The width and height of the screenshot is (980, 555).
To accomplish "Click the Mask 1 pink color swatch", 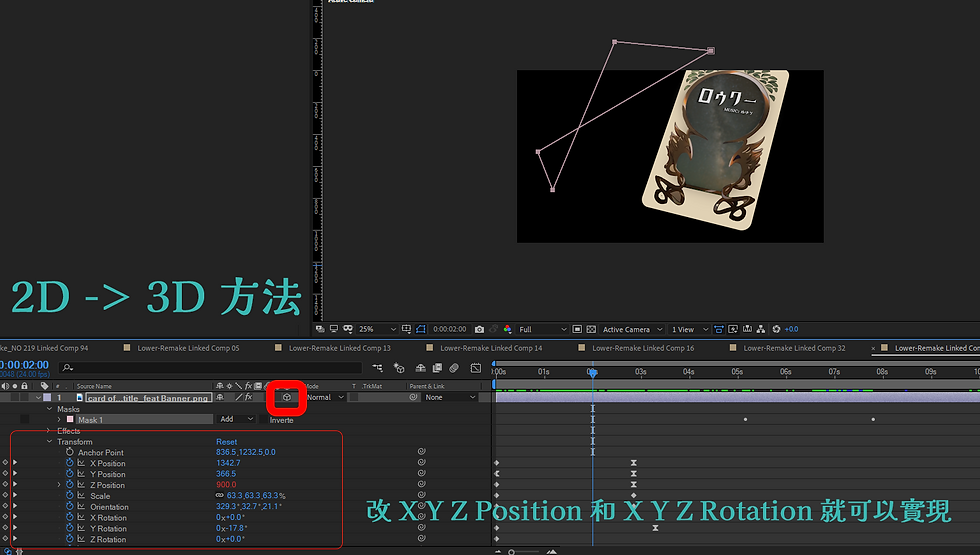I will pos(70,419).
